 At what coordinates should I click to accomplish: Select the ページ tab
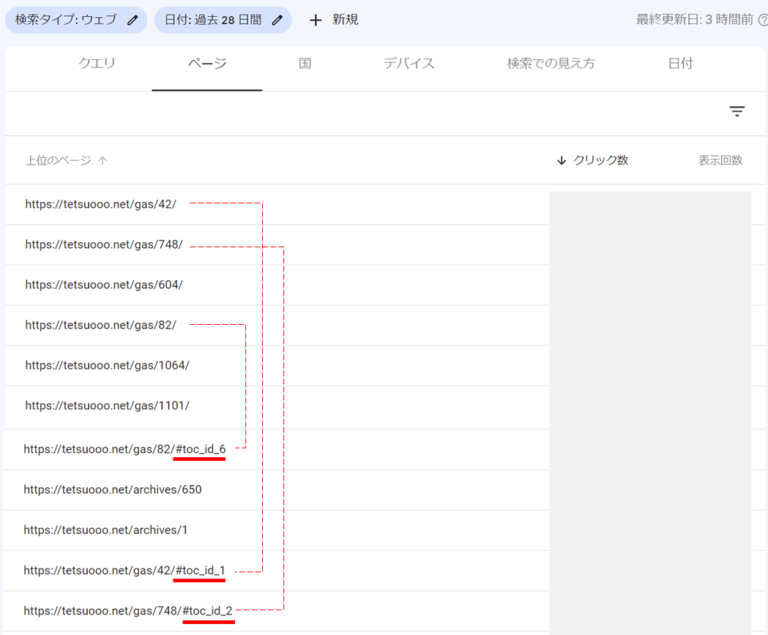point(207,64)
